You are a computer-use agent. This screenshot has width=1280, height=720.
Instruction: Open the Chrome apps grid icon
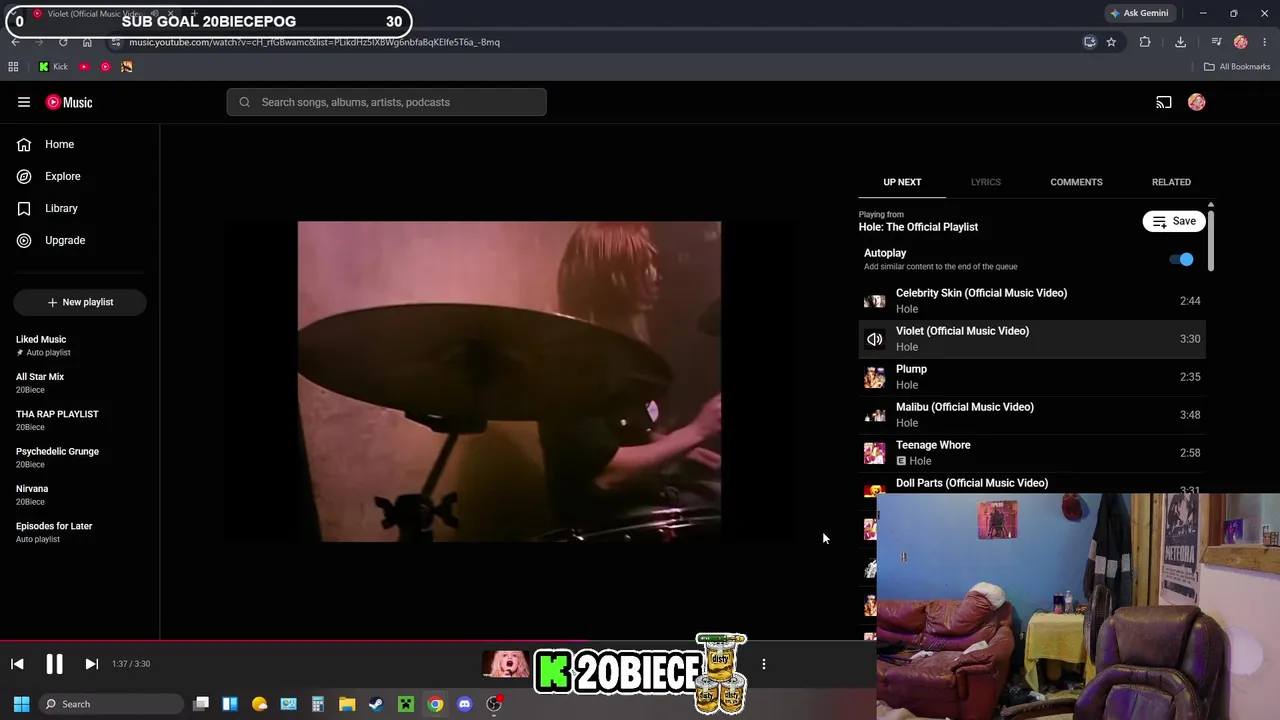(x=13, y=67)
